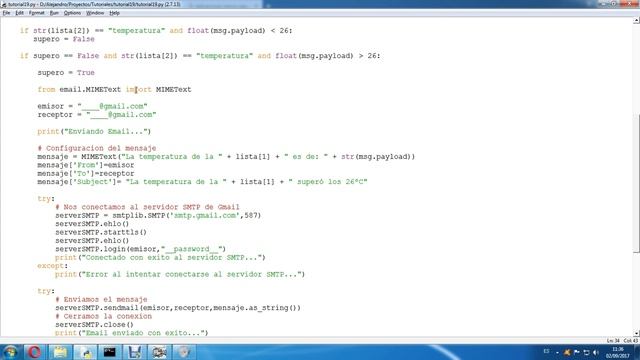Viewport: 640px width, 360px height.
Task: Click the '# Nos conectamos al servidor SMTP' comment
Action: [x=147, y=207]
